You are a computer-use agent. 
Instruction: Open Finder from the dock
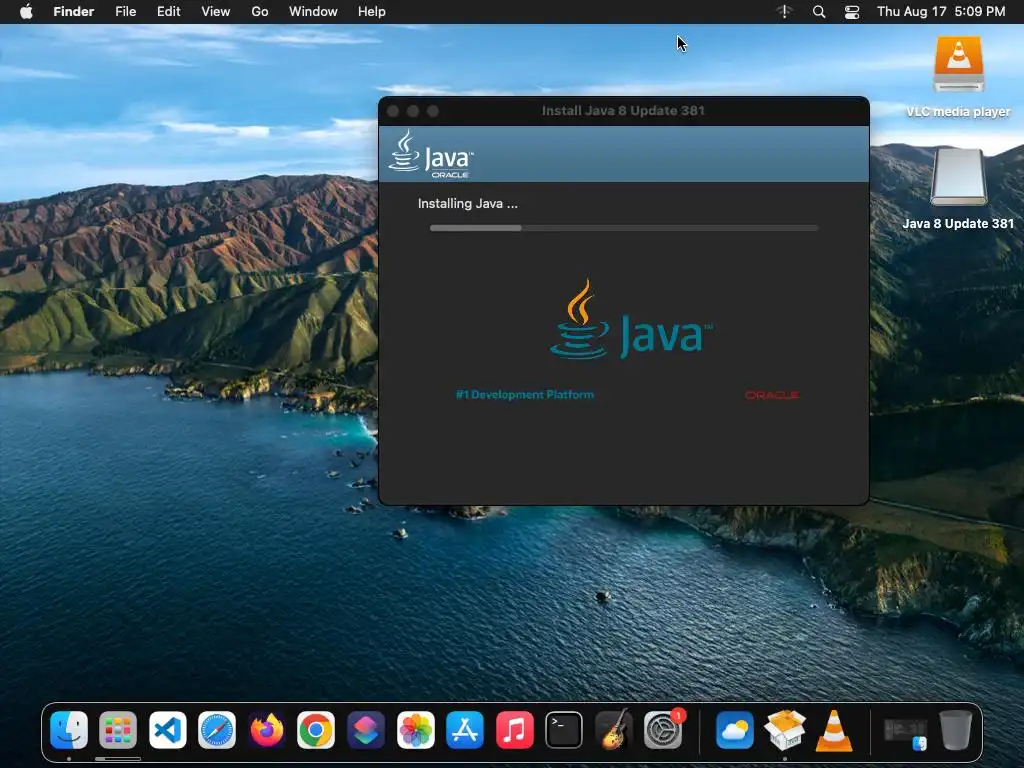coord(69,730)
